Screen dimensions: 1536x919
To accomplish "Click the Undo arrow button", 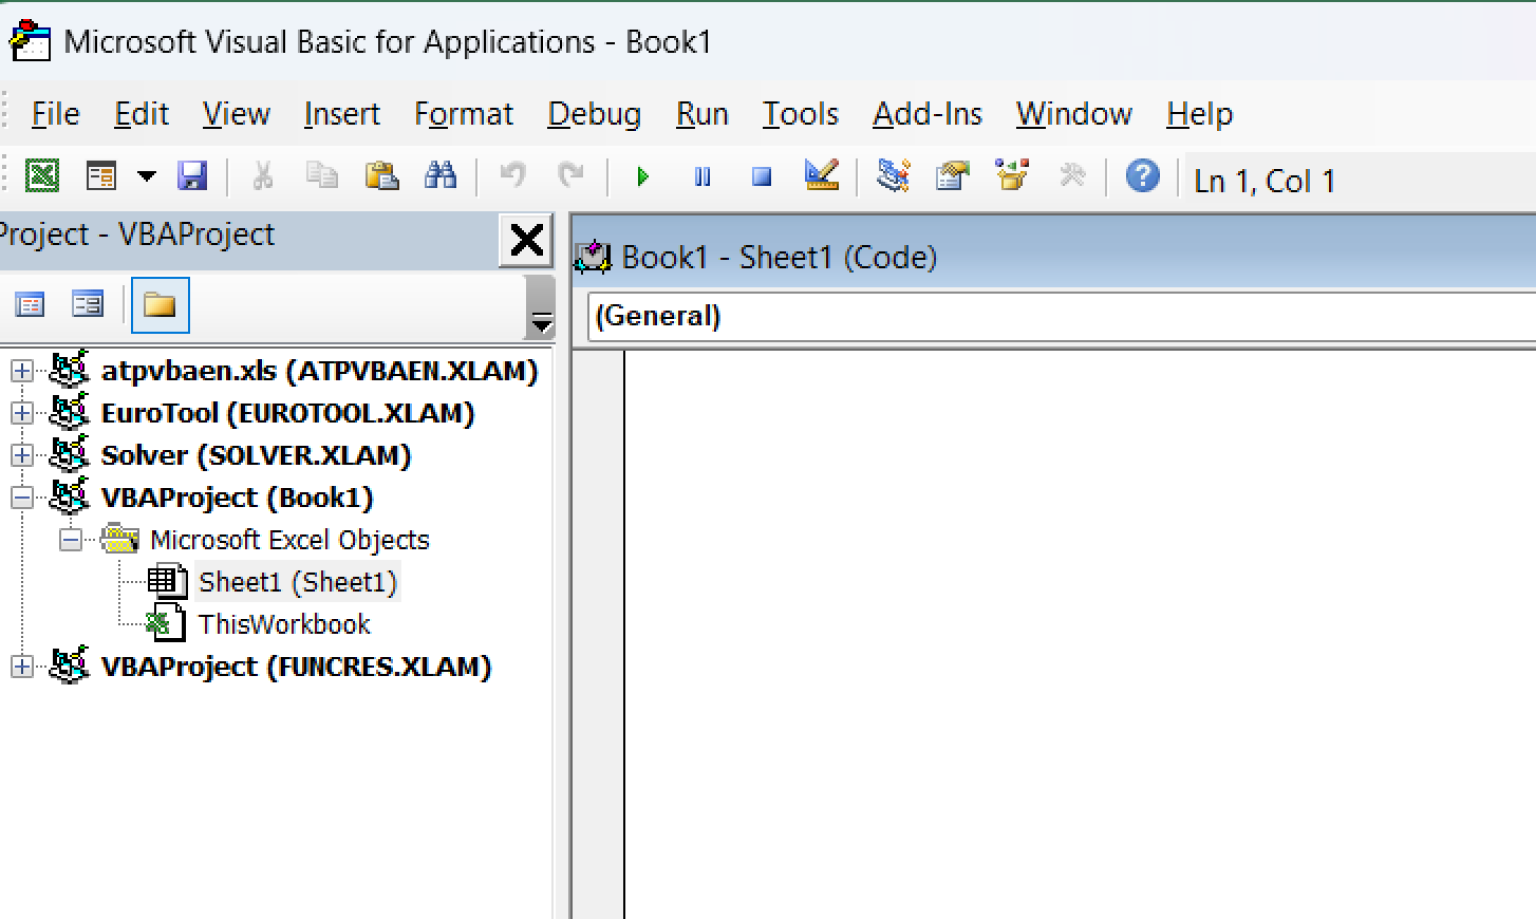I will (512, 175).
